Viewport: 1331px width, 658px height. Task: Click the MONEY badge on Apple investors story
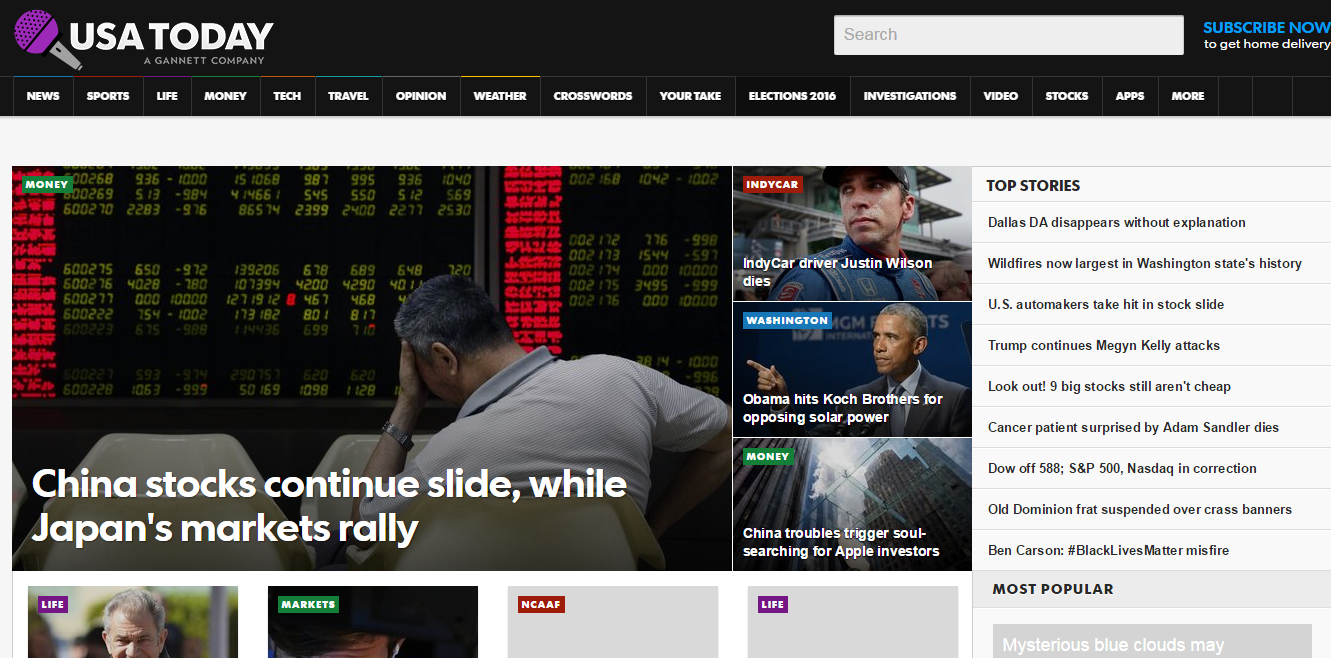tap(768, 456)
